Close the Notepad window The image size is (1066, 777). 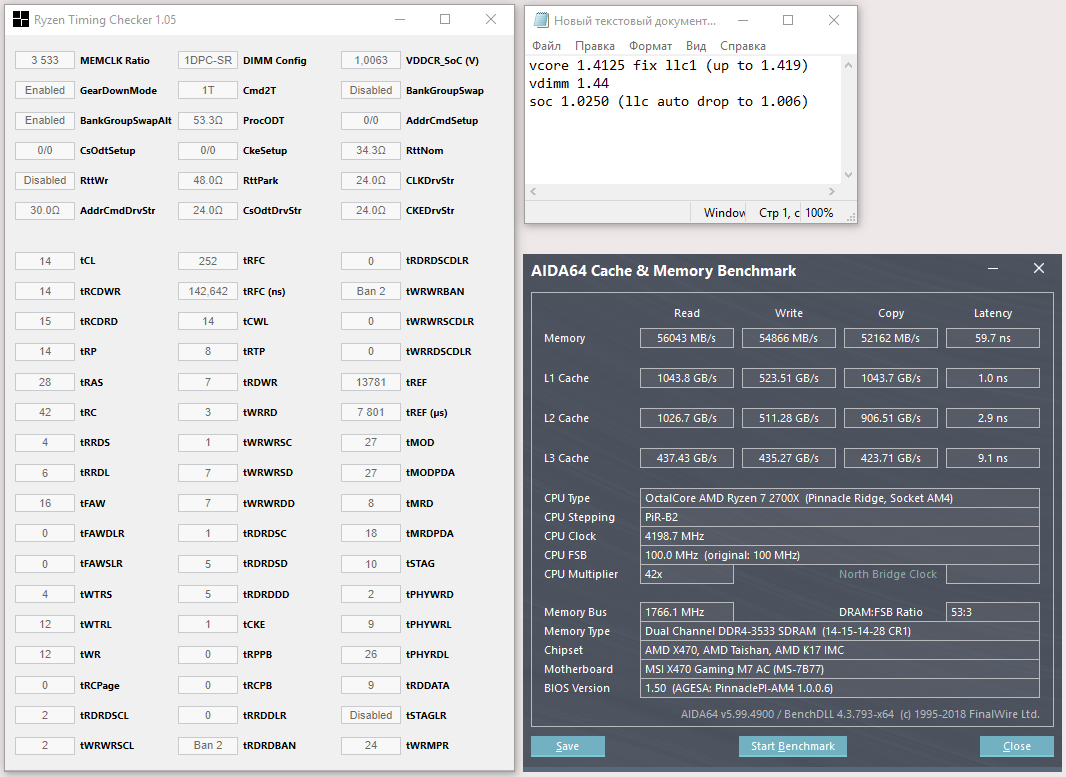pos(834,20)
